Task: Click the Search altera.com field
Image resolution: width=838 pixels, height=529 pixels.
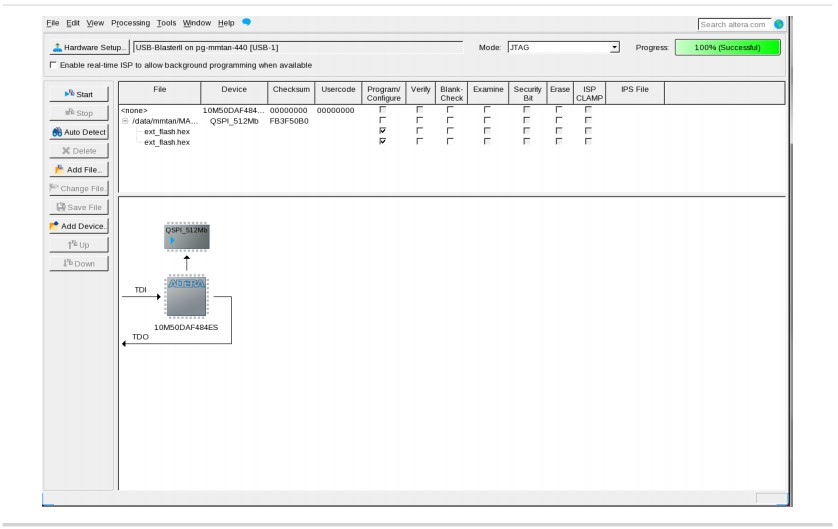Action: click(x=734, y=25)
